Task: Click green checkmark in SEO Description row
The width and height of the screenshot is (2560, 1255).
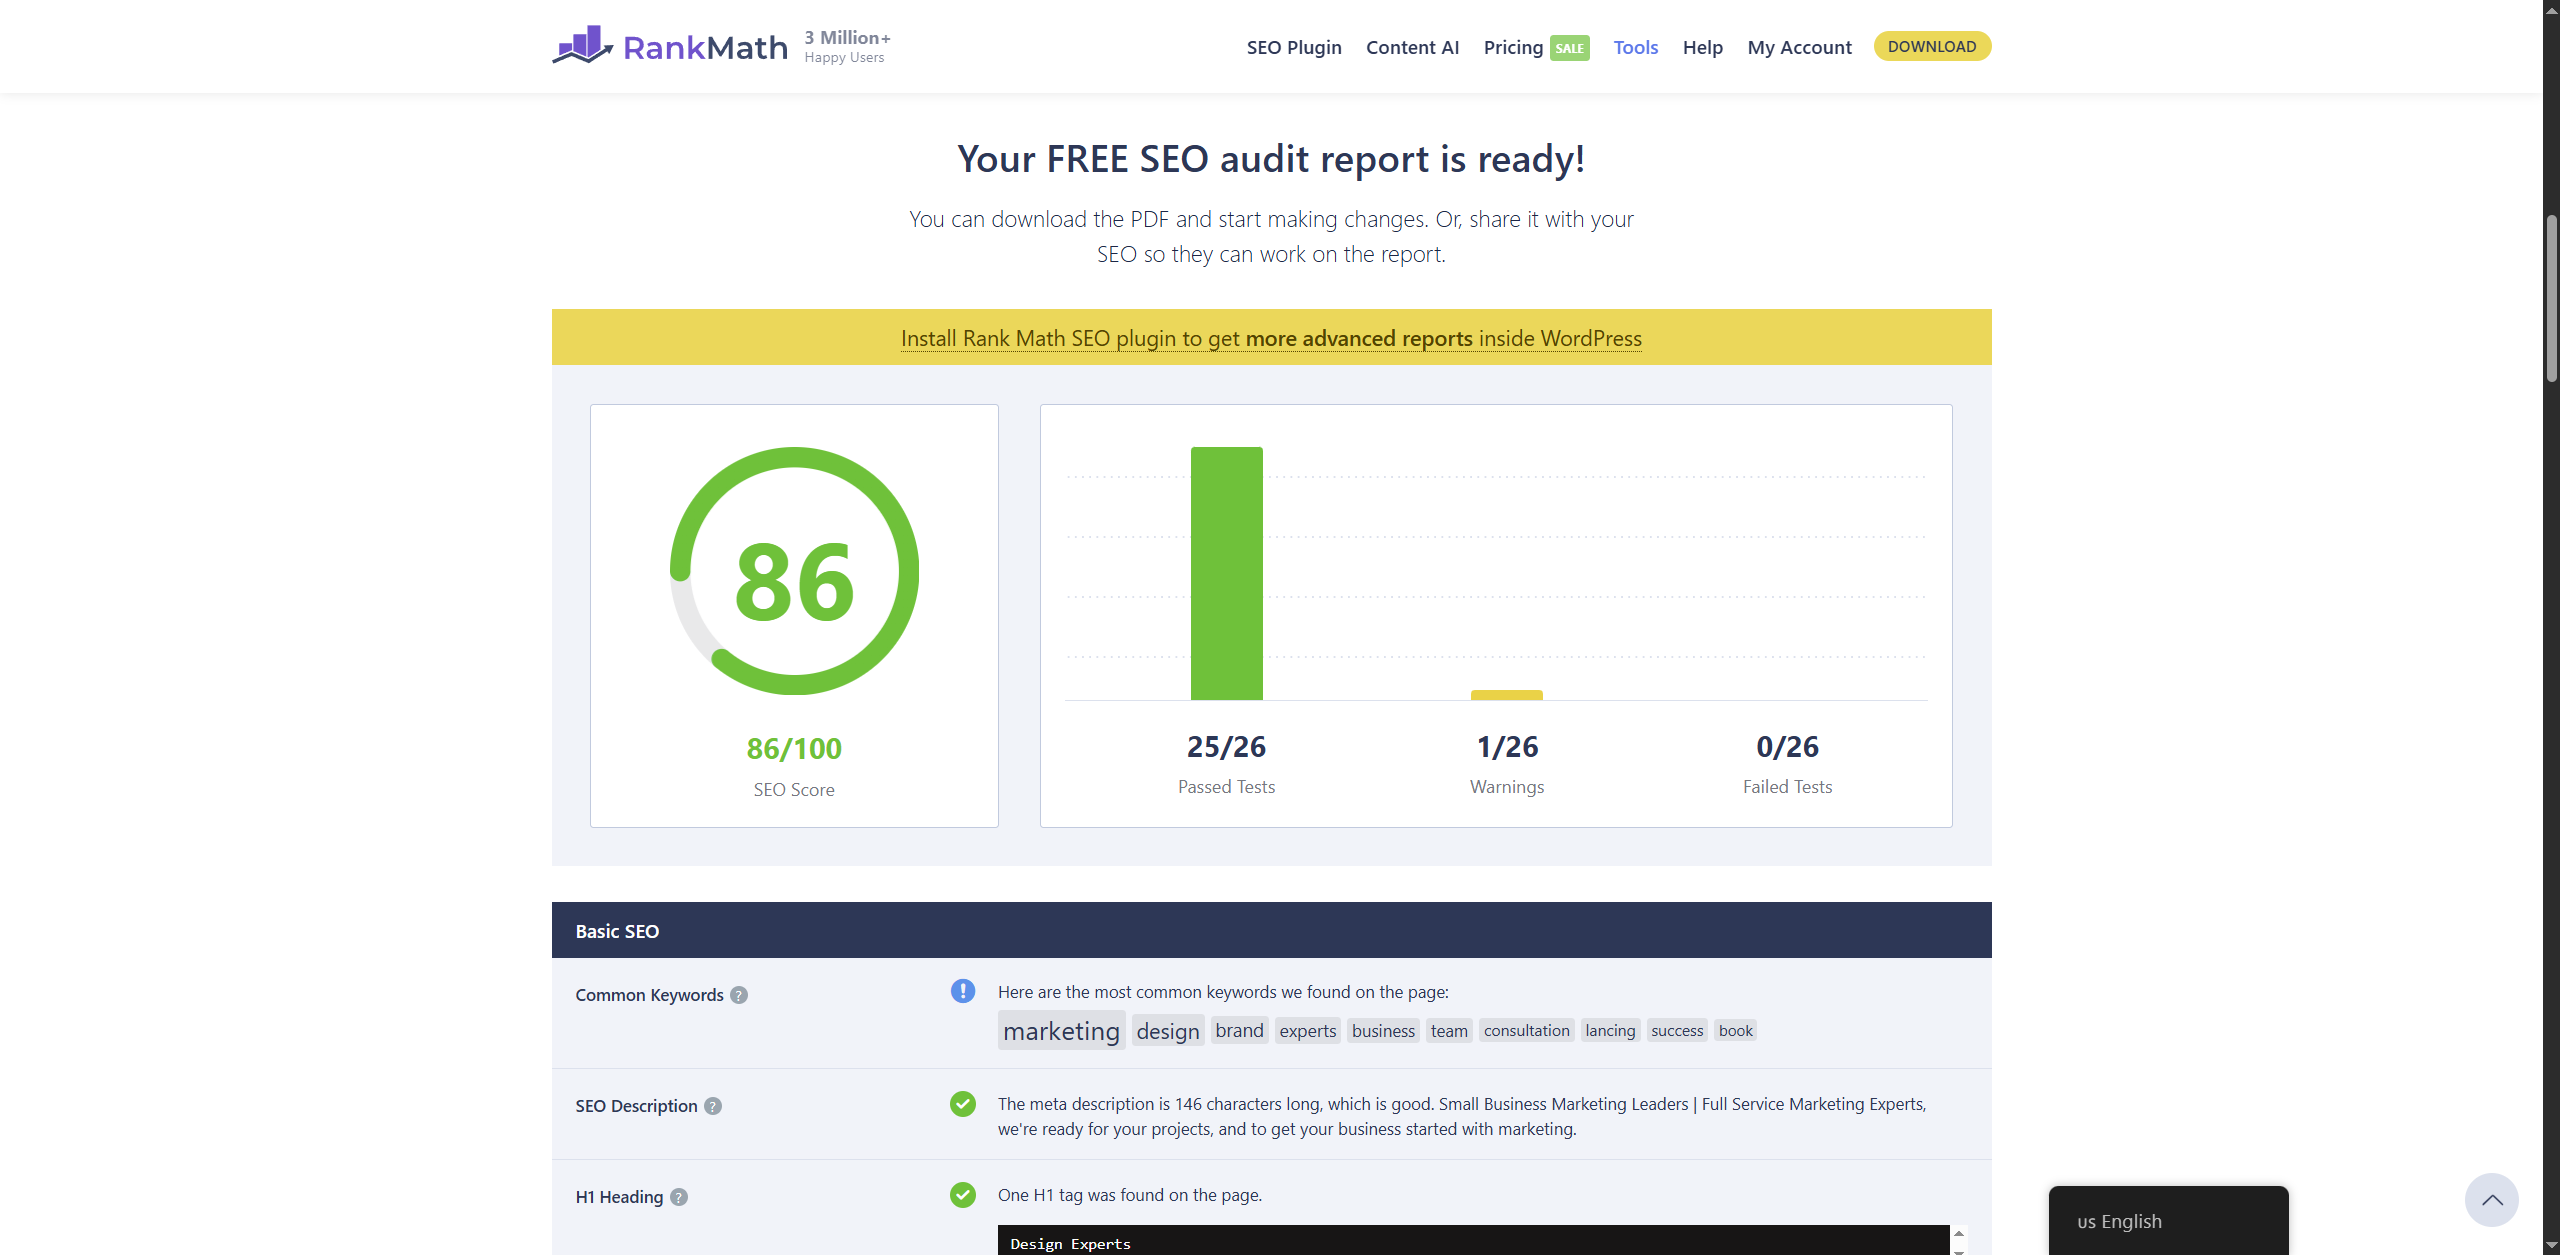Action: (x=962, y=1104)
